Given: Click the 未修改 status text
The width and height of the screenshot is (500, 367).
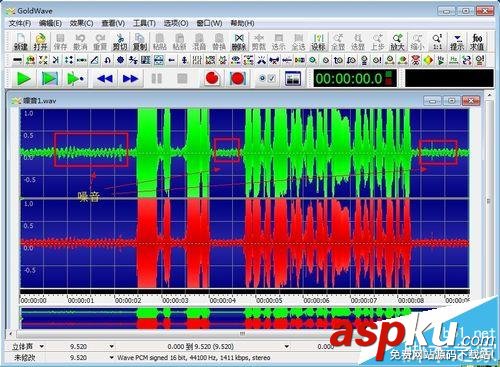Looking at the screenshot, I should [25, 358].
